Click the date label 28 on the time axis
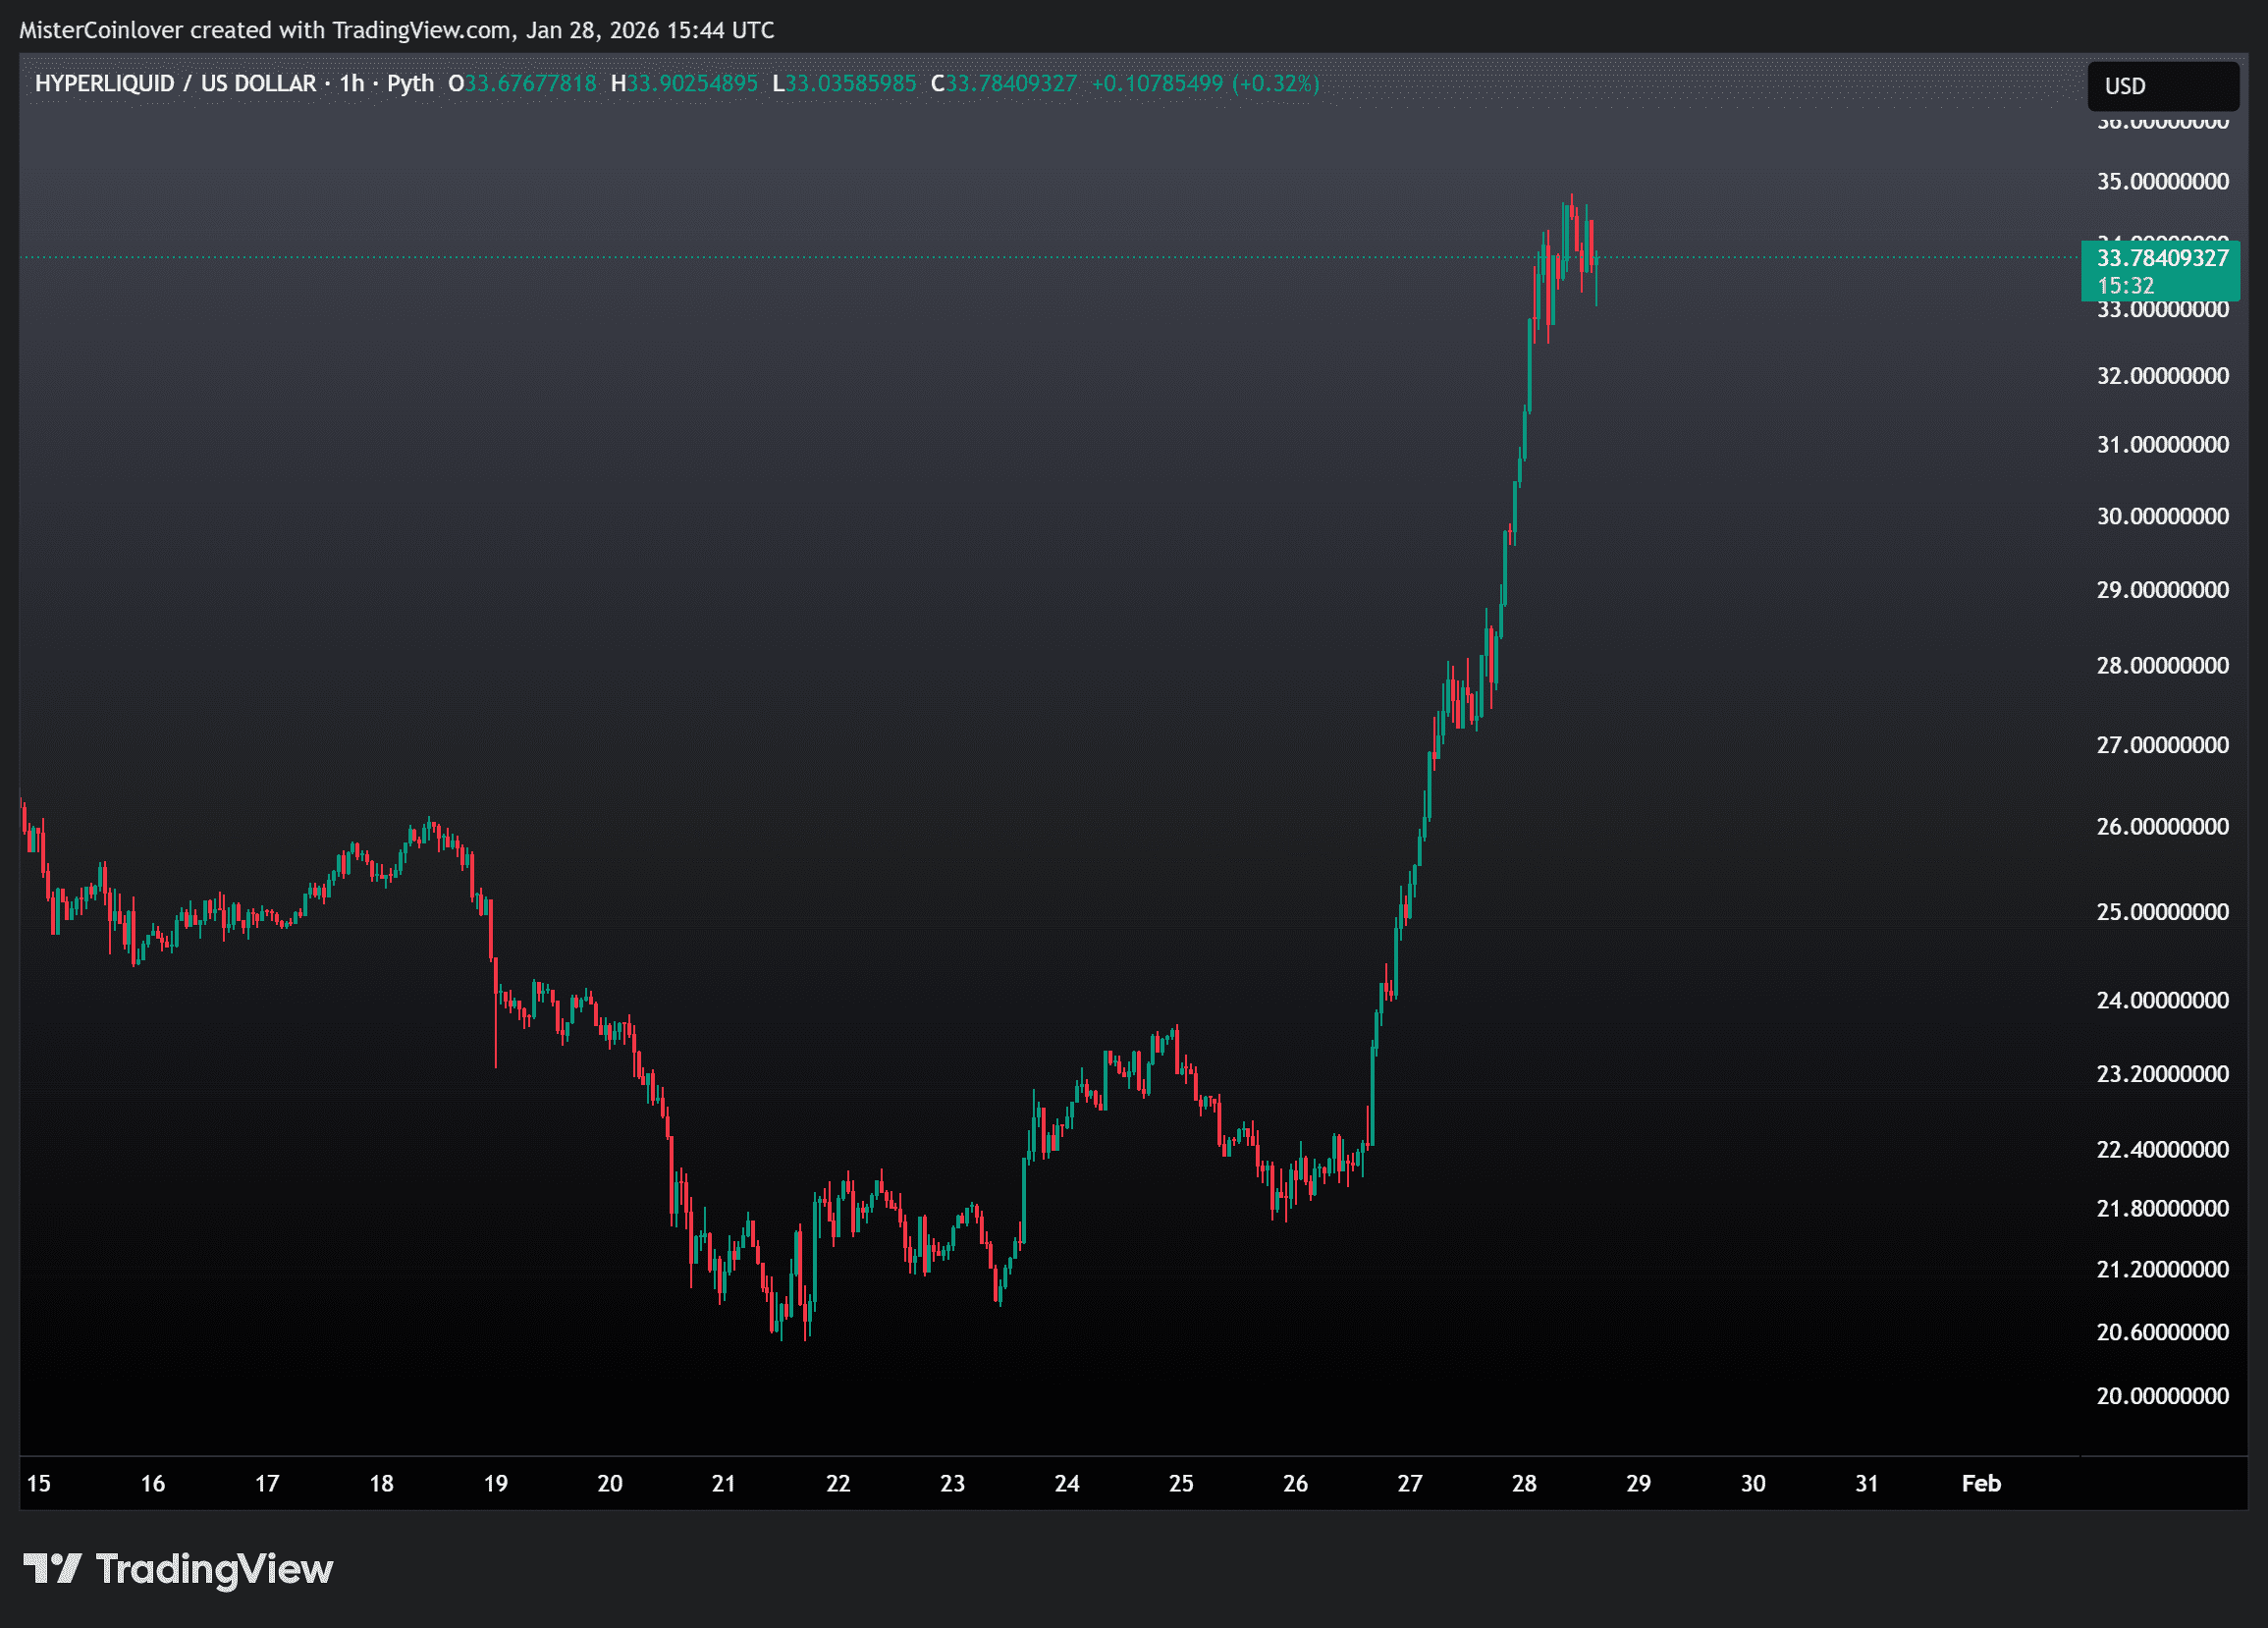2268x1628 pixels. (x=1524, y=1483)
